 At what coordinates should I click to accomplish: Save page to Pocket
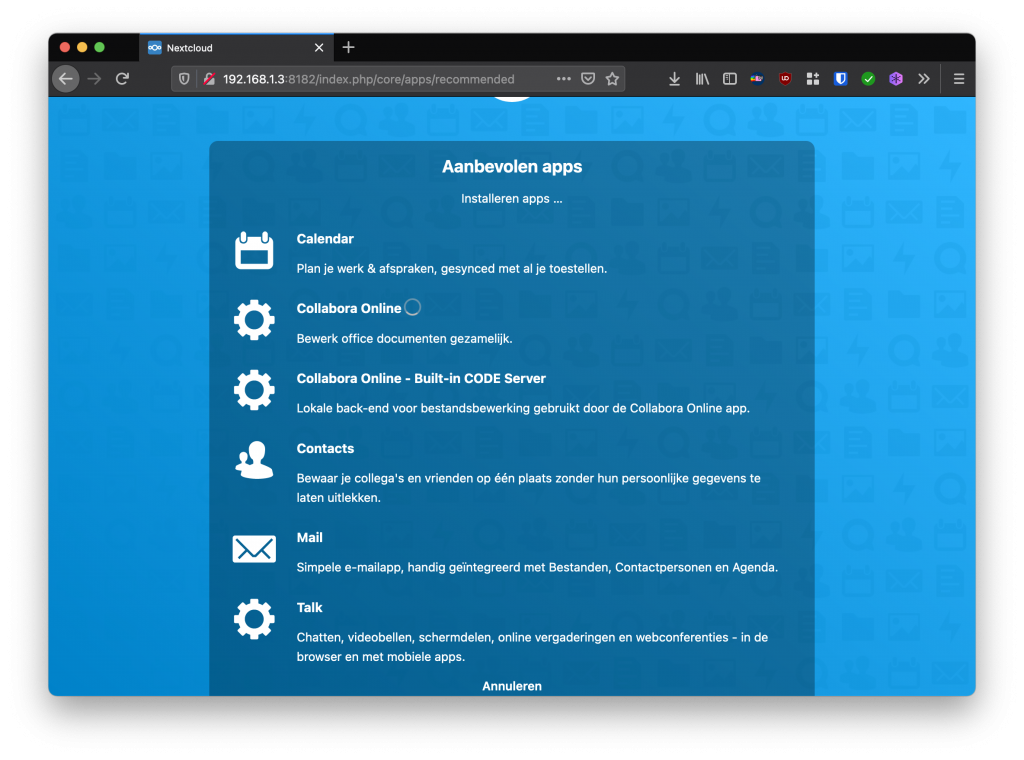tap(588, 79)
